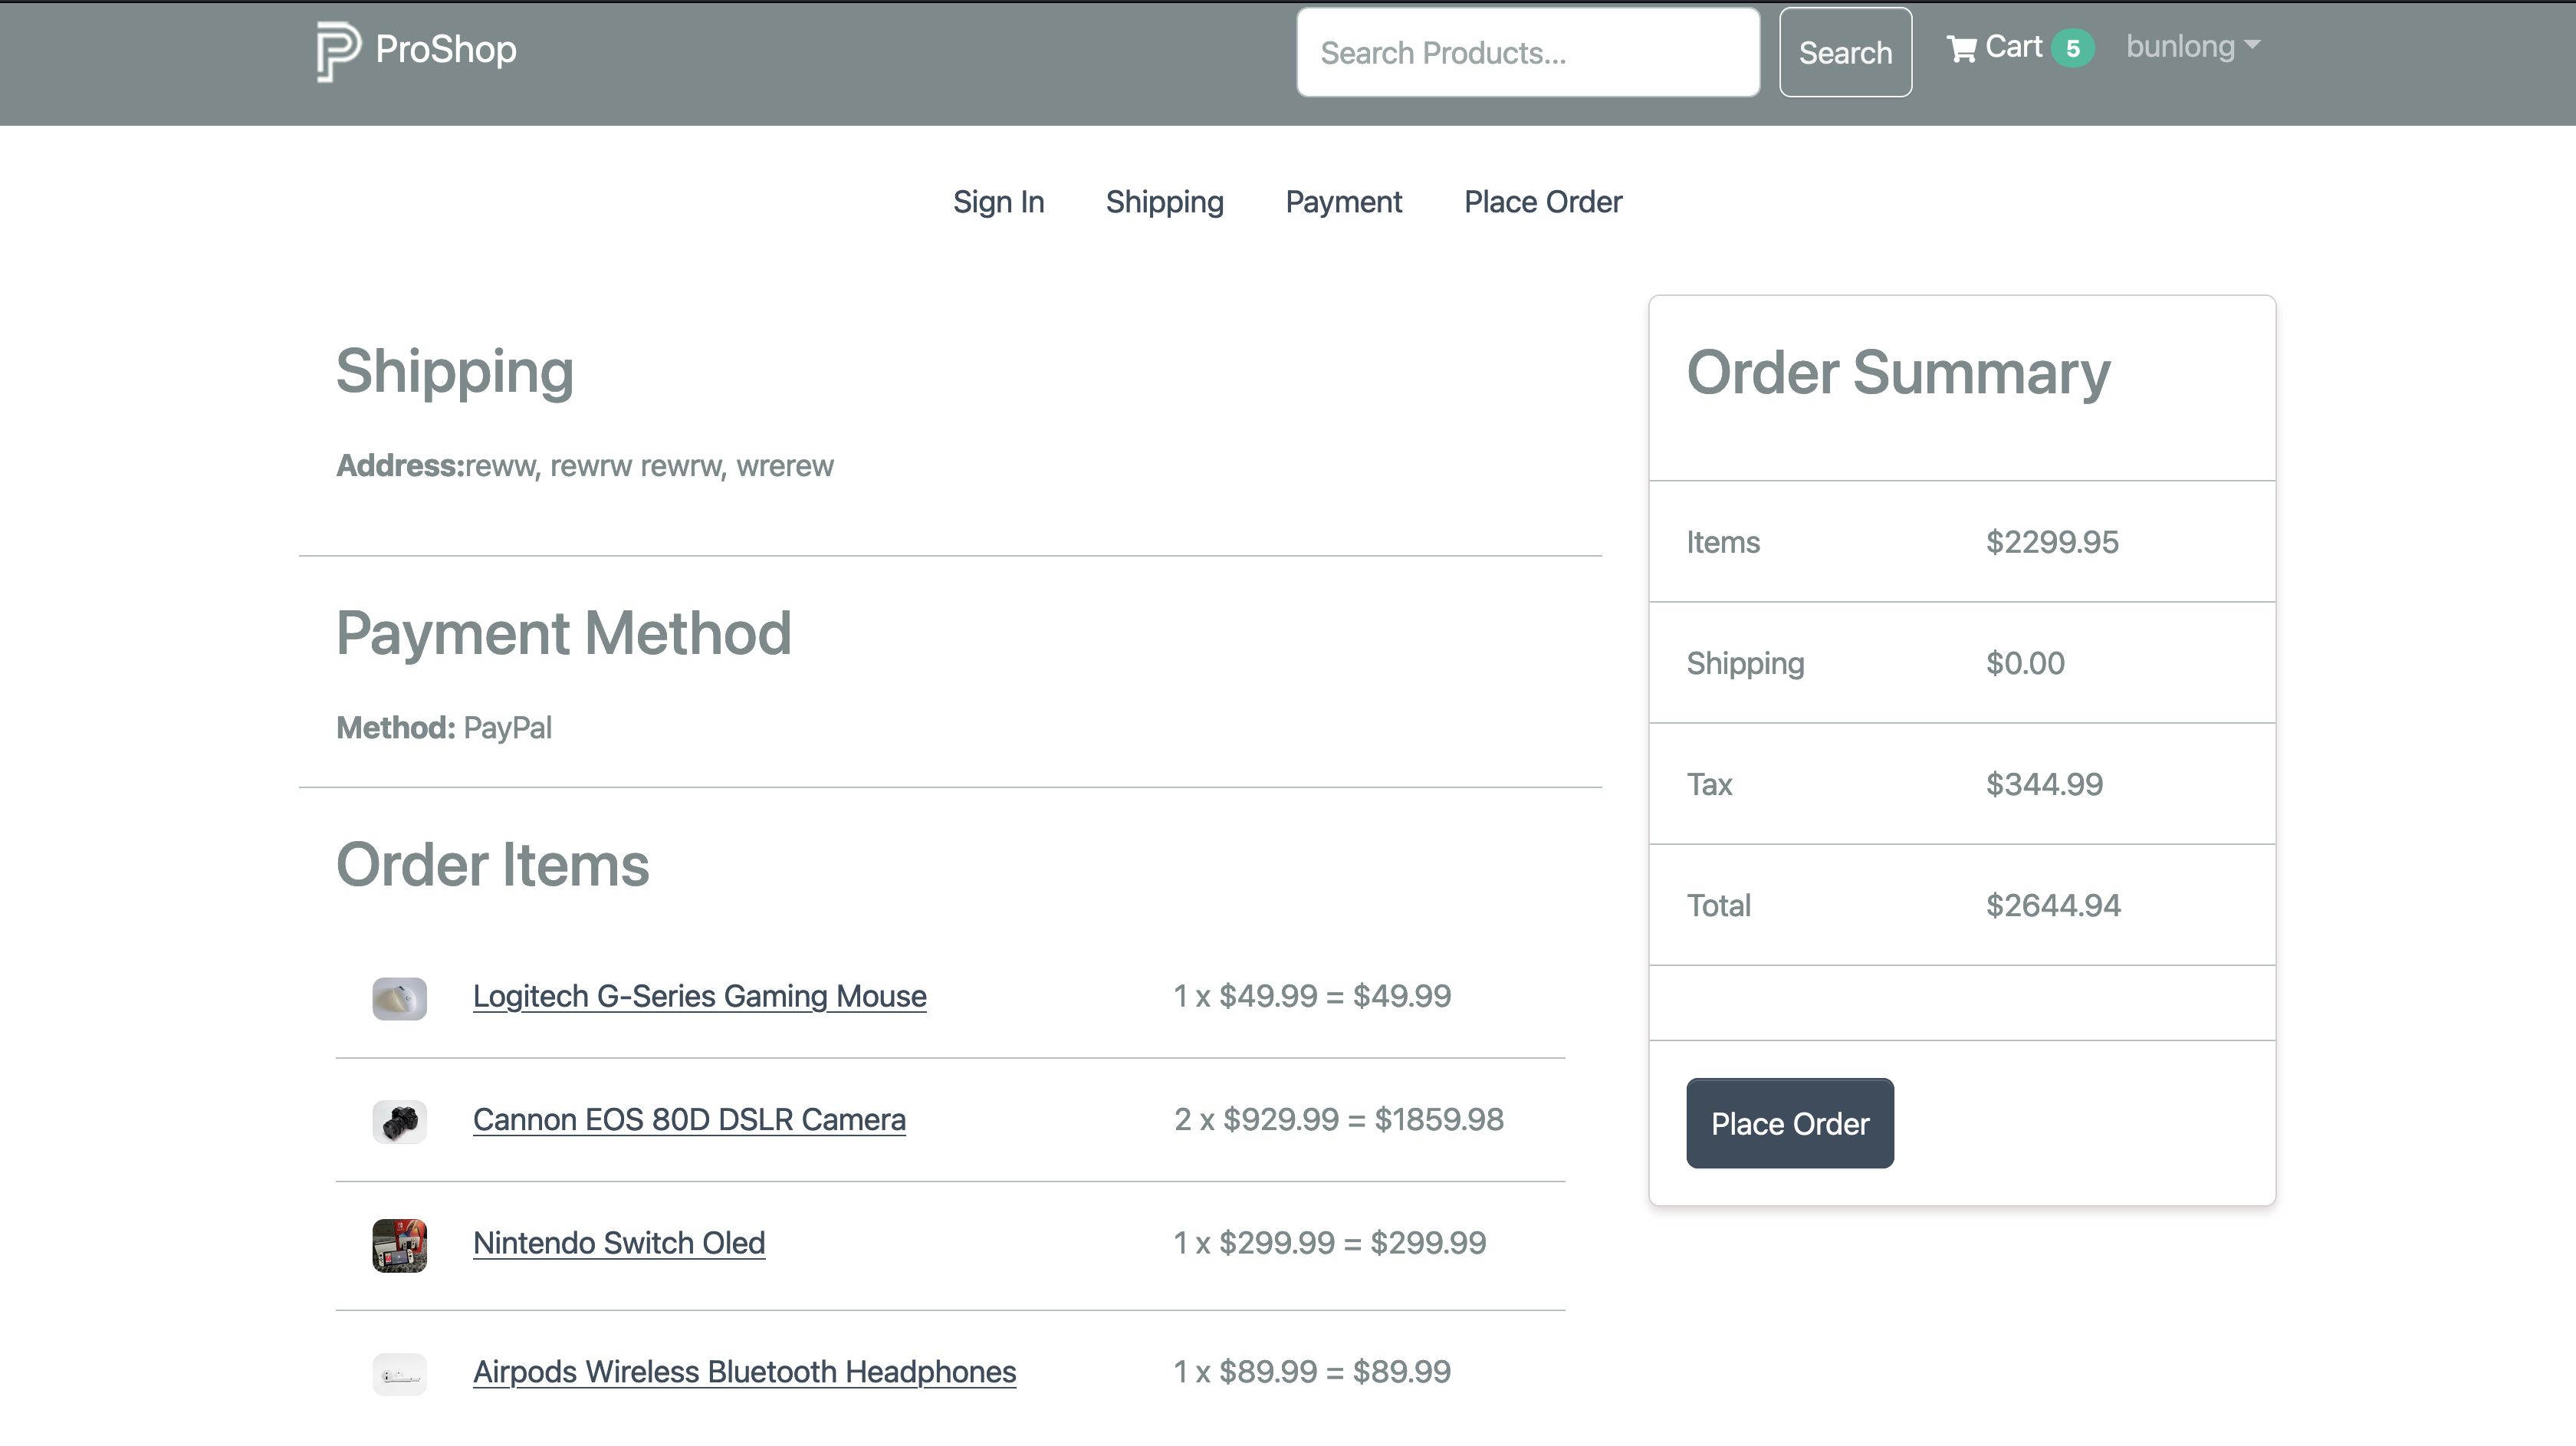
Task: Select the Place Order step tab
Action: pos(1542,202)
